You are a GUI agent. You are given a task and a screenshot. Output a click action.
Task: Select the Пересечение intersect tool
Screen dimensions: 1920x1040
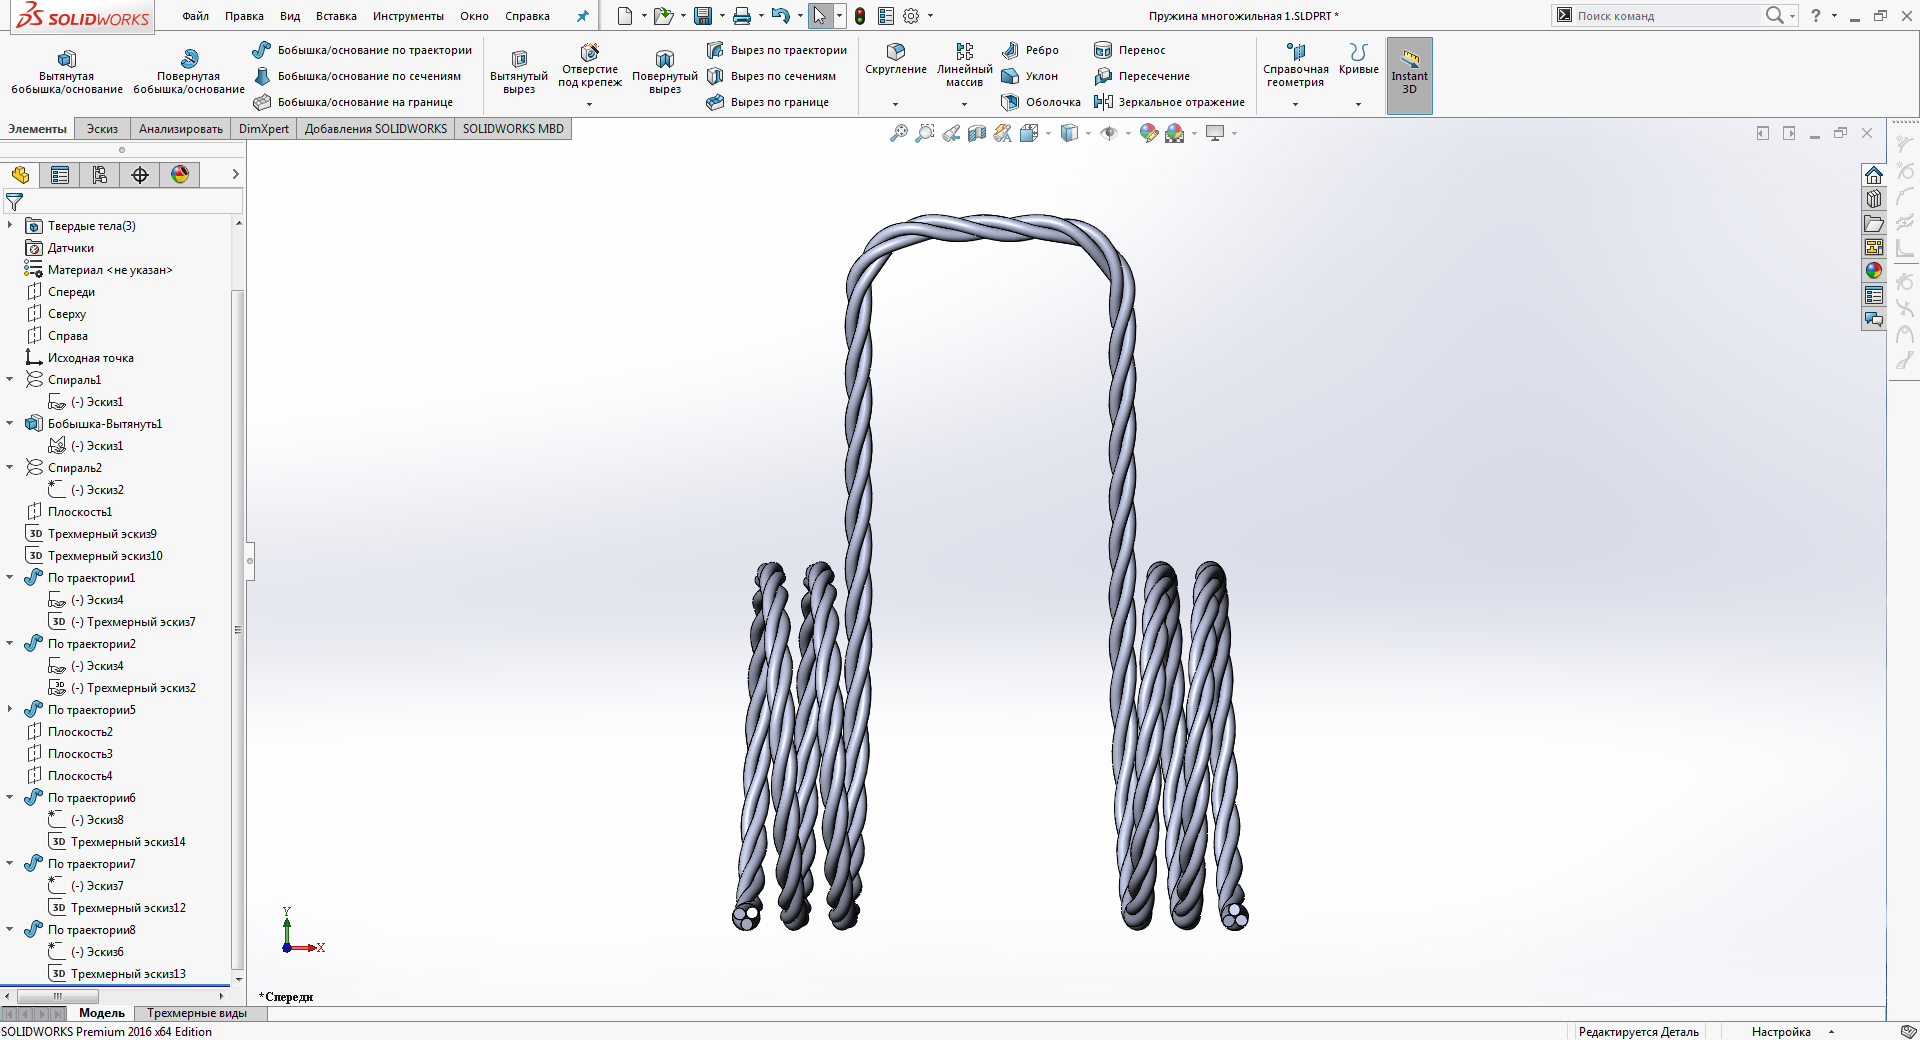(x=1142, y=76)
